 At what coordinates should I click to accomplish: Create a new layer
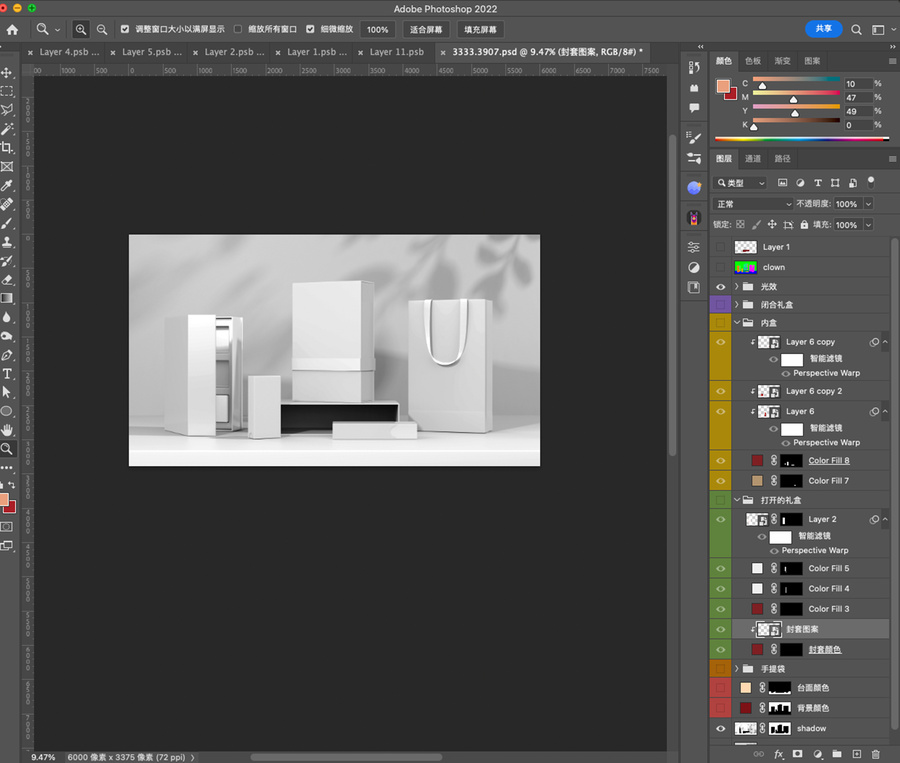(x=856, y=754)
